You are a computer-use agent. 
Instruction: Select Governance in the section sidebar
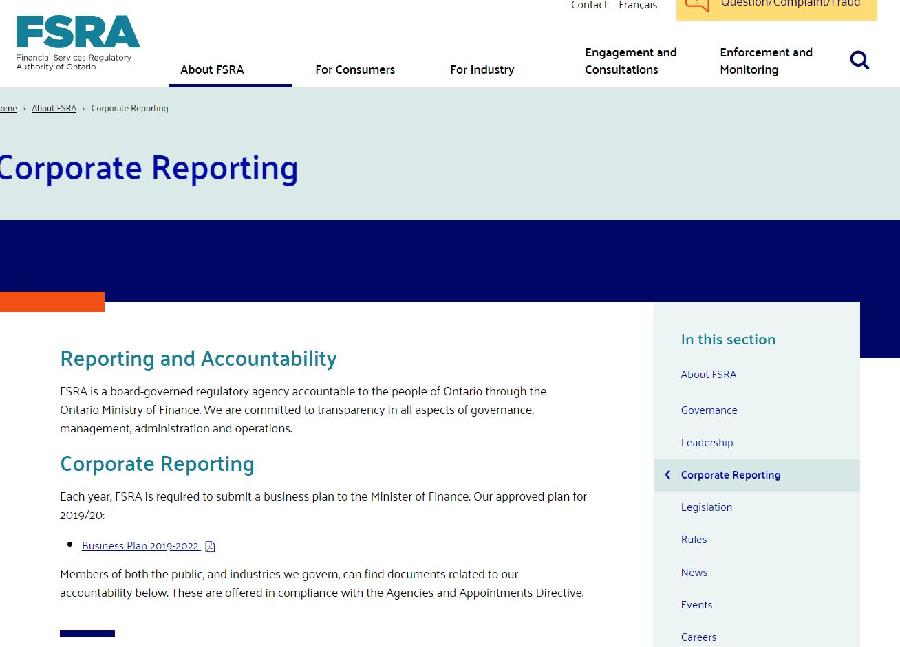pyautogui.click(x=709, y=410)
